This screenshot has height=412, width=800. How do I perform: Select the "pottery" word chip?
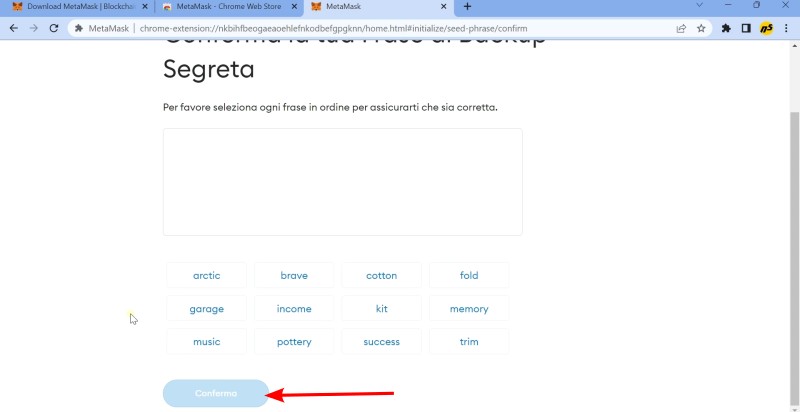point(294,342)
